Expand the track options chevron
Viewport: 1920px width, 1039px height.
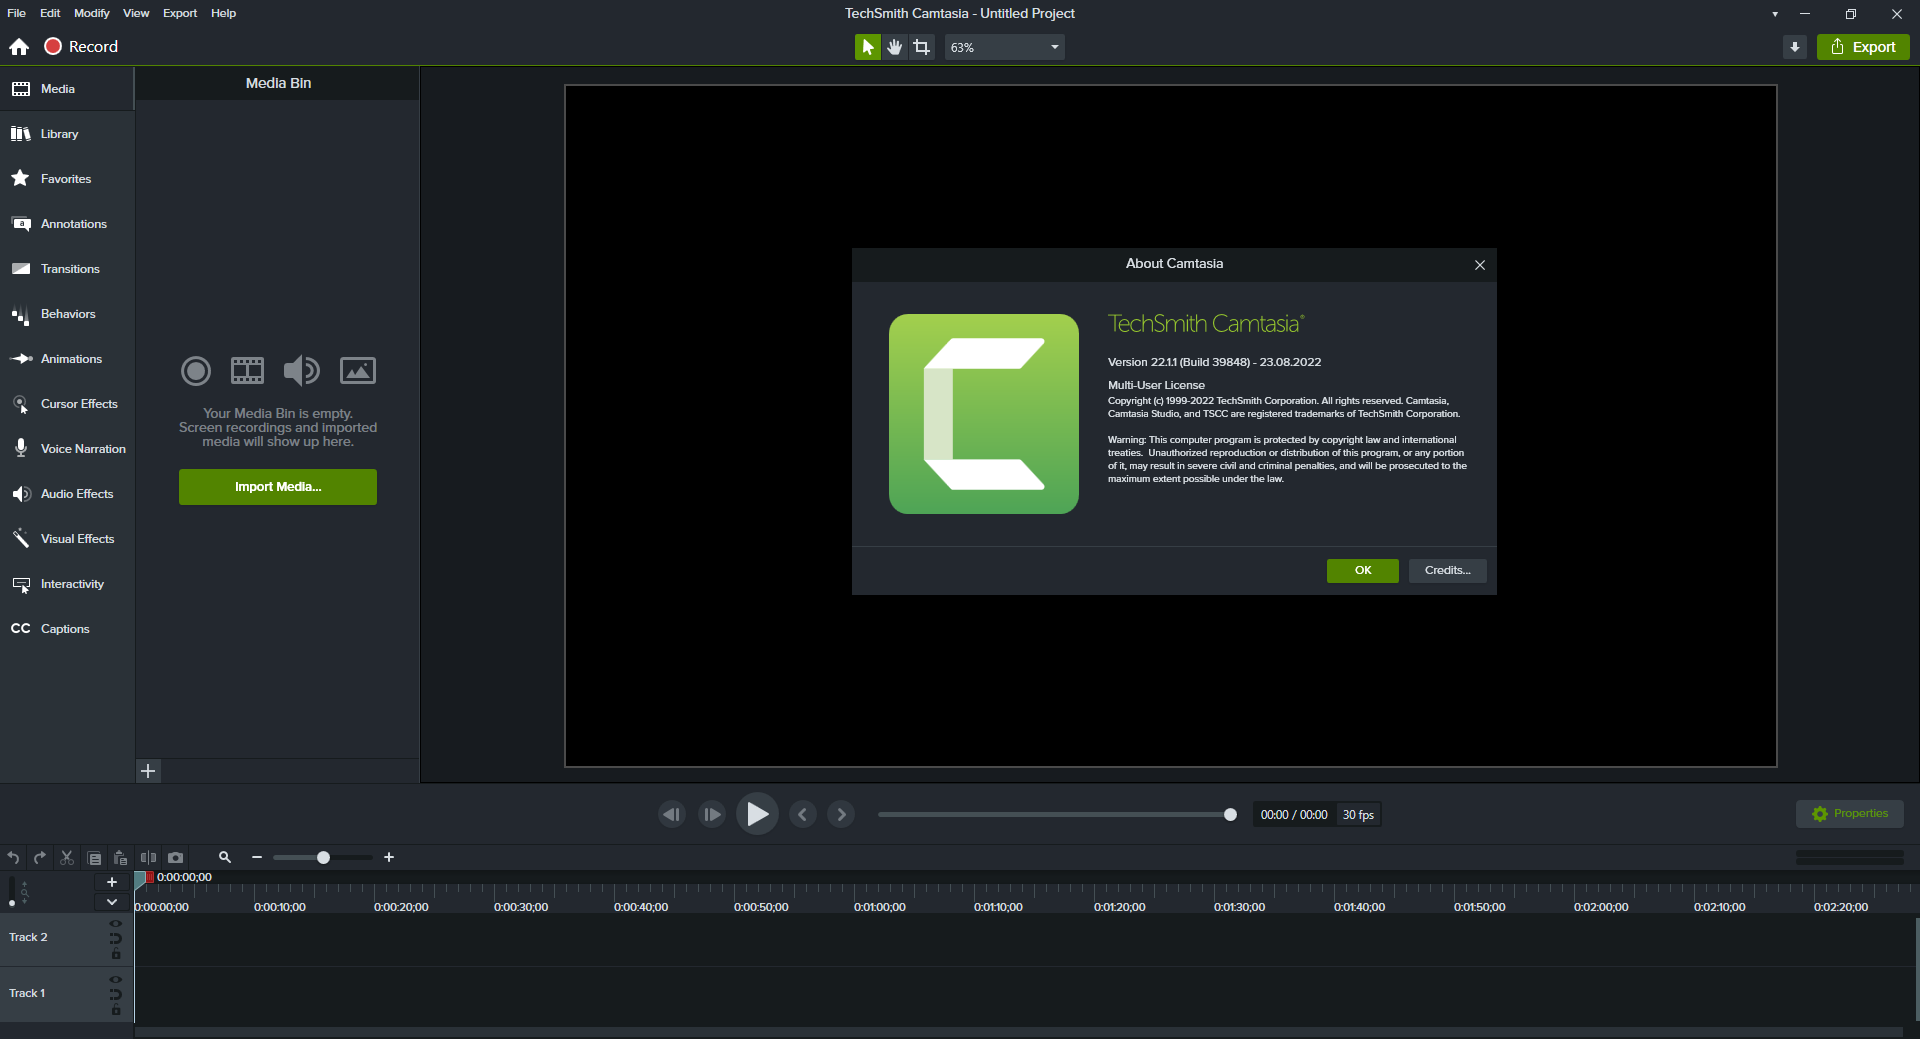pyautogui.click(x=112, y=902)
